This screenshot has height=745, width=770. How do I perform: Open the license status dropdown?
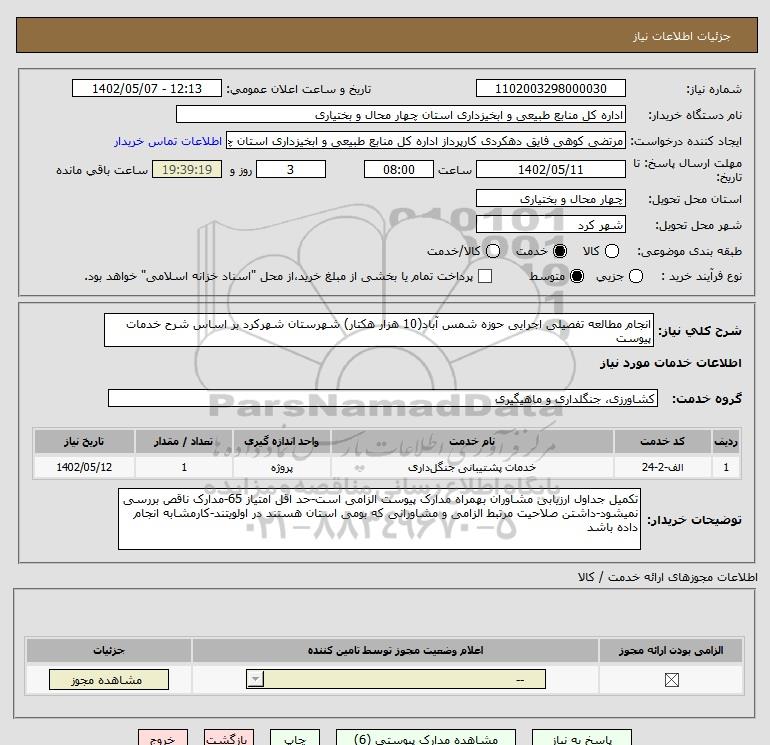395,680
